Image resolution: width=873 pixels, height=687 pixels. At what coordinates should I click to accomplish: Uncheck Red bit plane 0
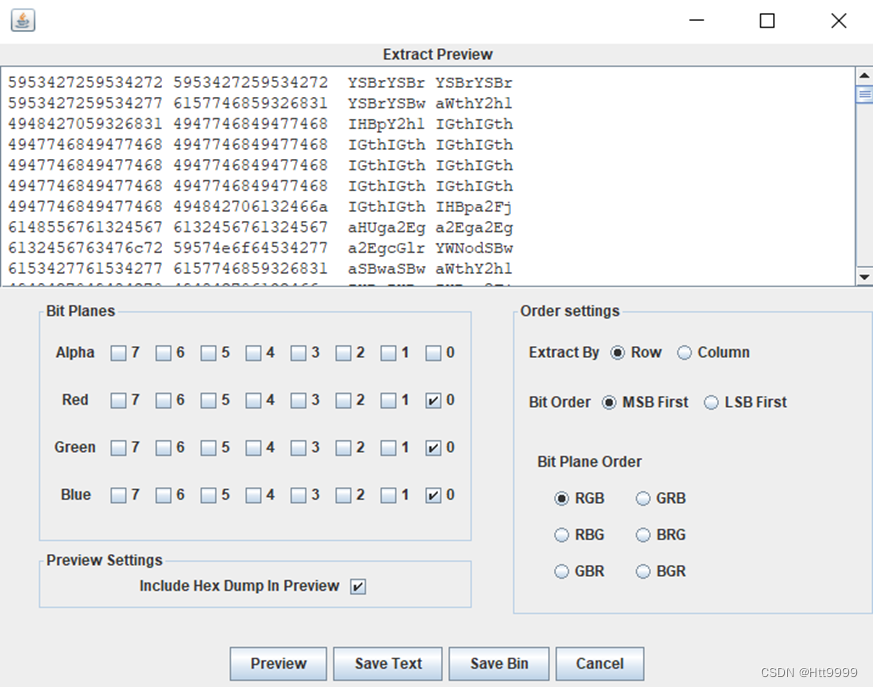[433, 400]
